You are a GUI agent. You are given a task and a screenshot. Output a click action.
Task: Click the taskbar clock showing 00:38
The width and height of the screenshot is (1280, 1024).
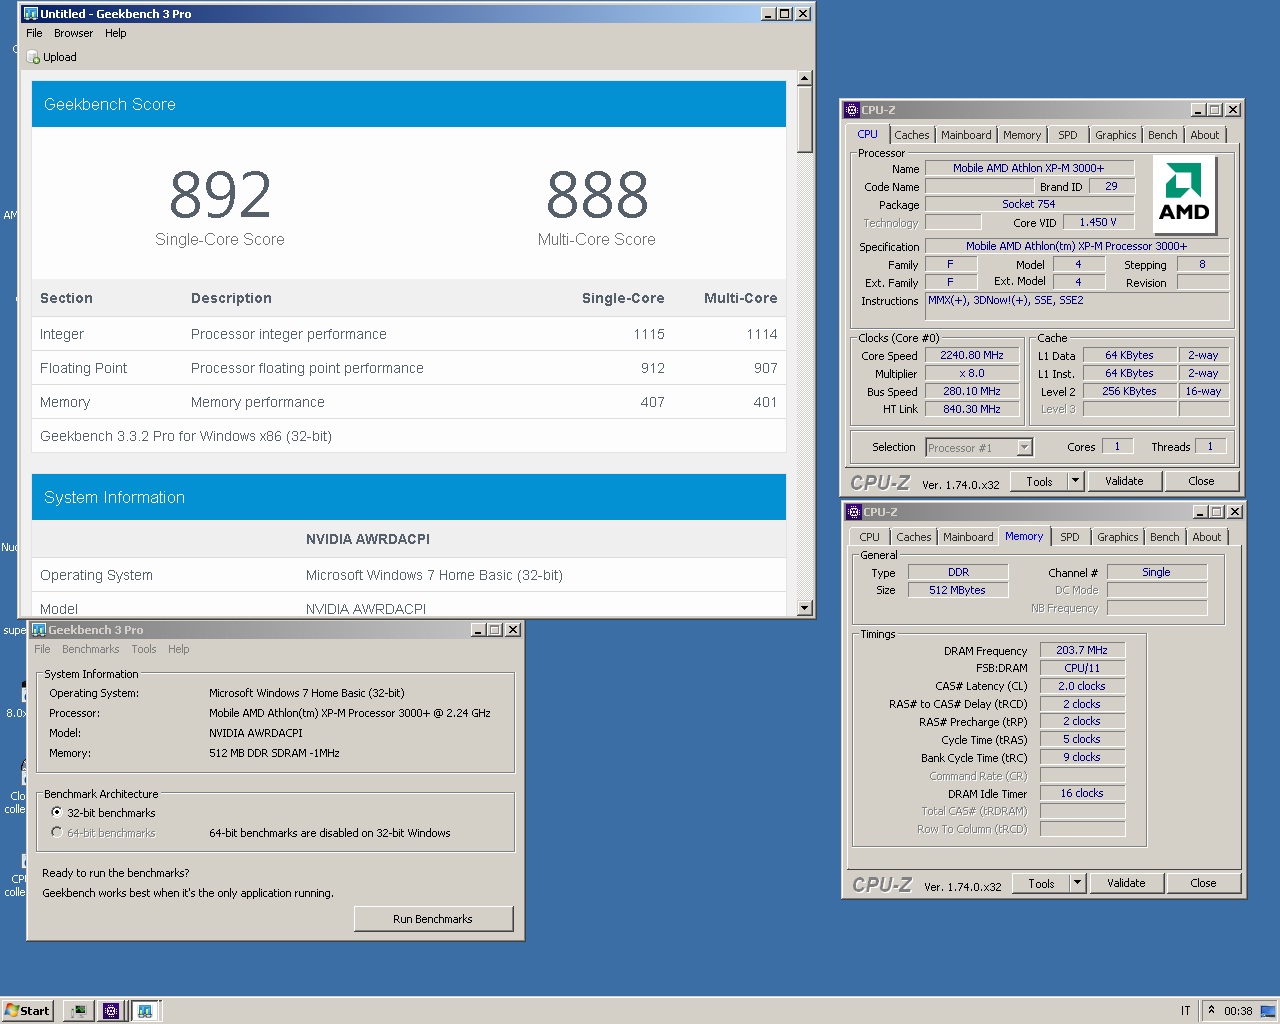(1238, 1011)
